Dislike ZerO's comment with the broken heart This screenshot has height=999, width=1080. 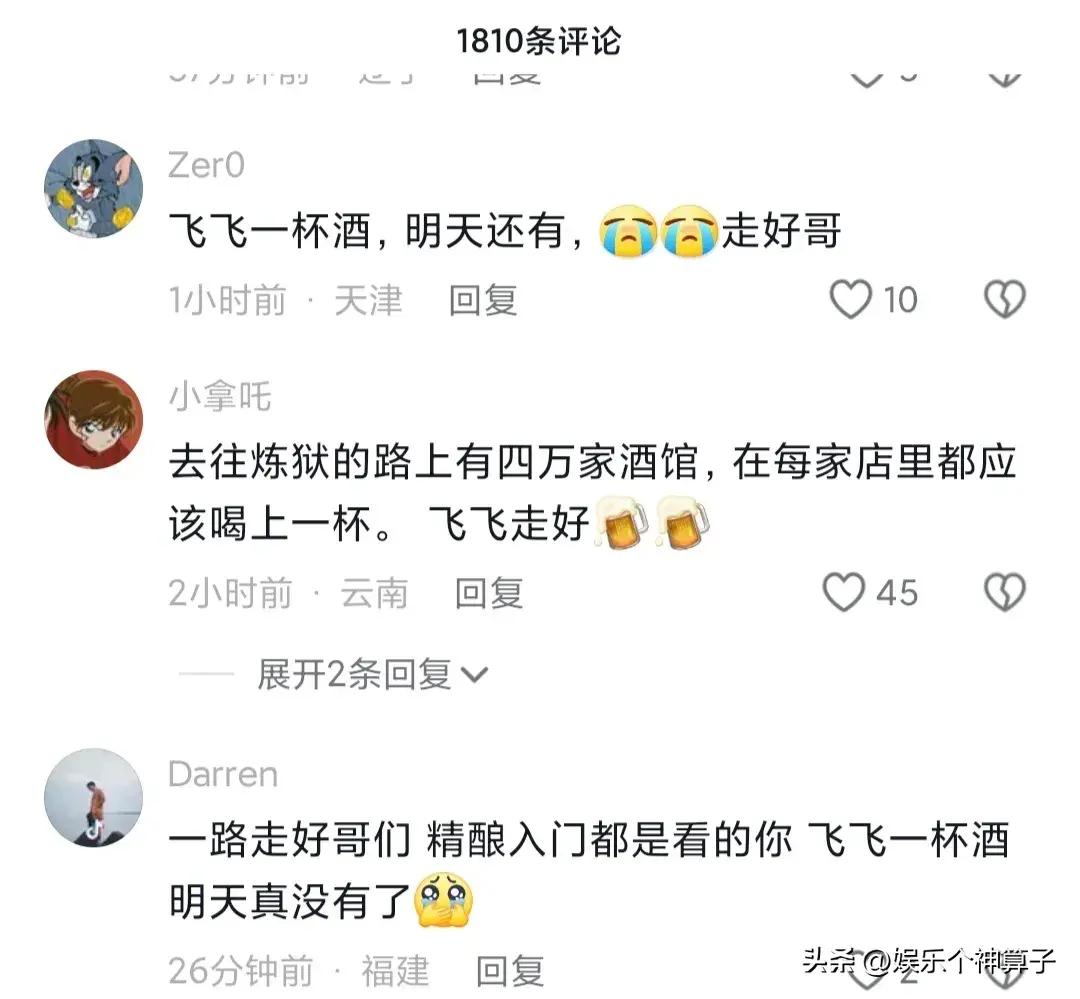(1004, 299)
